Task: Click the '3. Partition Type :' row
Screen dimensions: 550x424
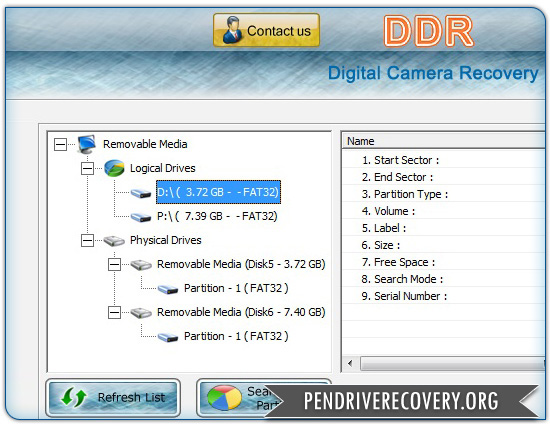Action: tap(443, 194)
